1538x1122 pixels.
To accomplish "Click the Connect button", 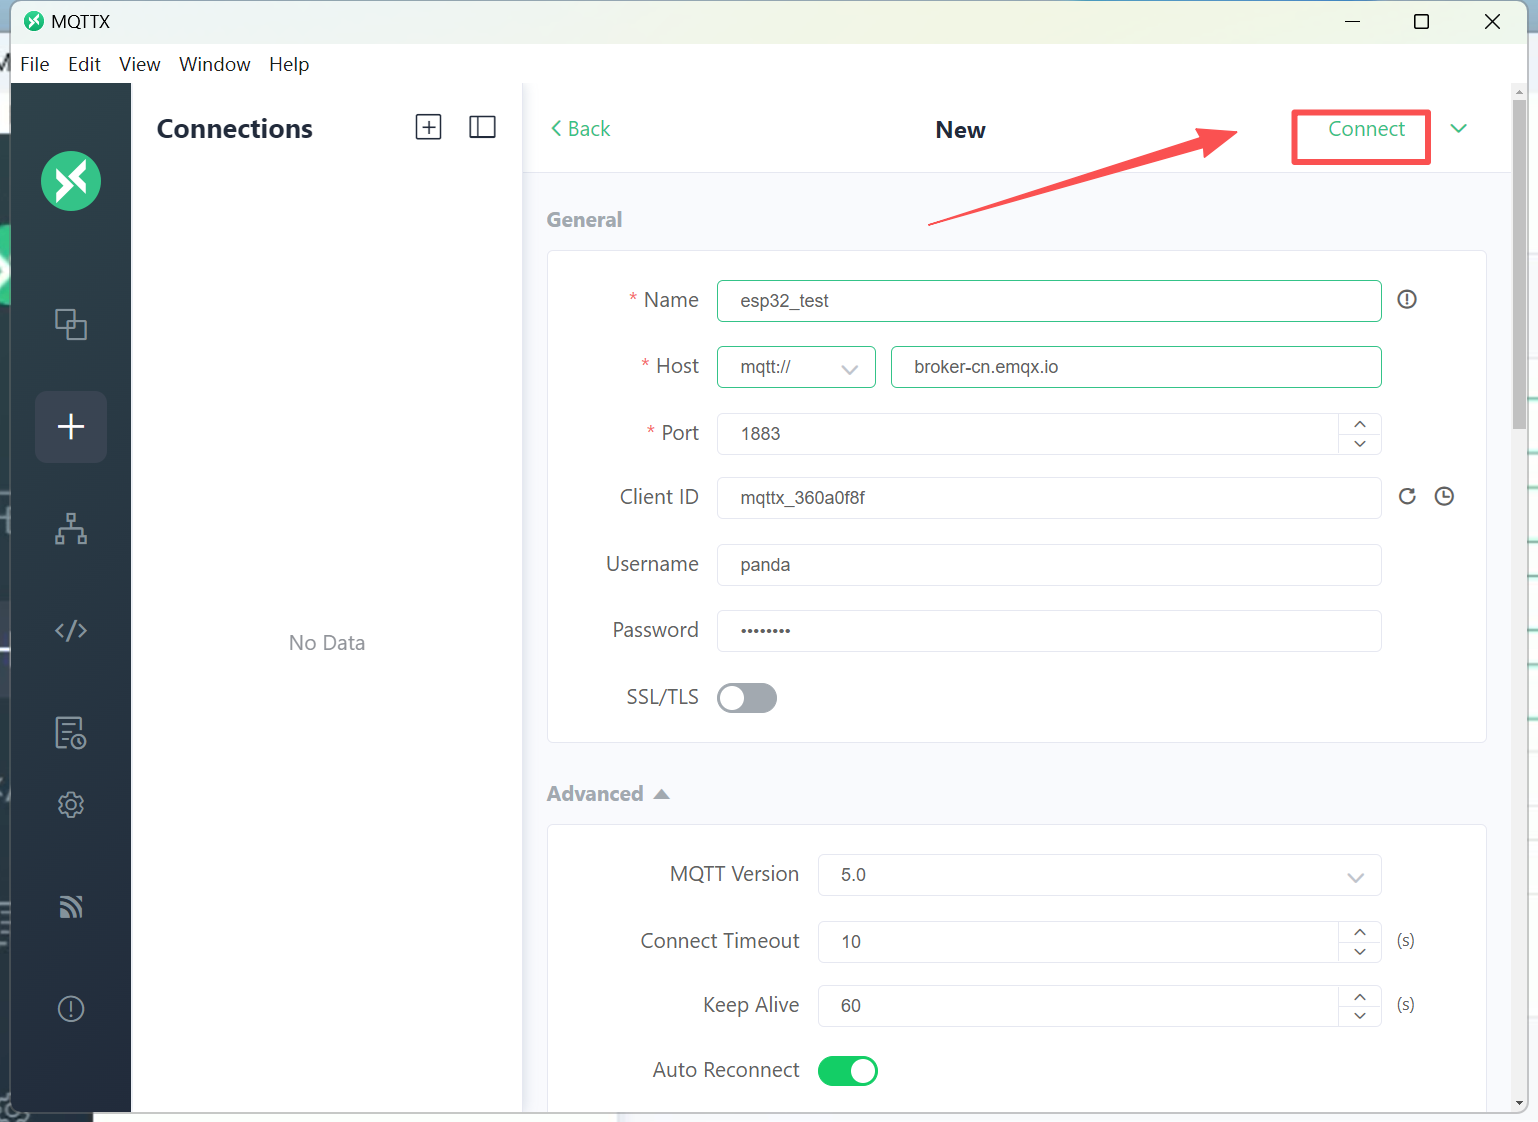I will click(x=1366, y=129).
